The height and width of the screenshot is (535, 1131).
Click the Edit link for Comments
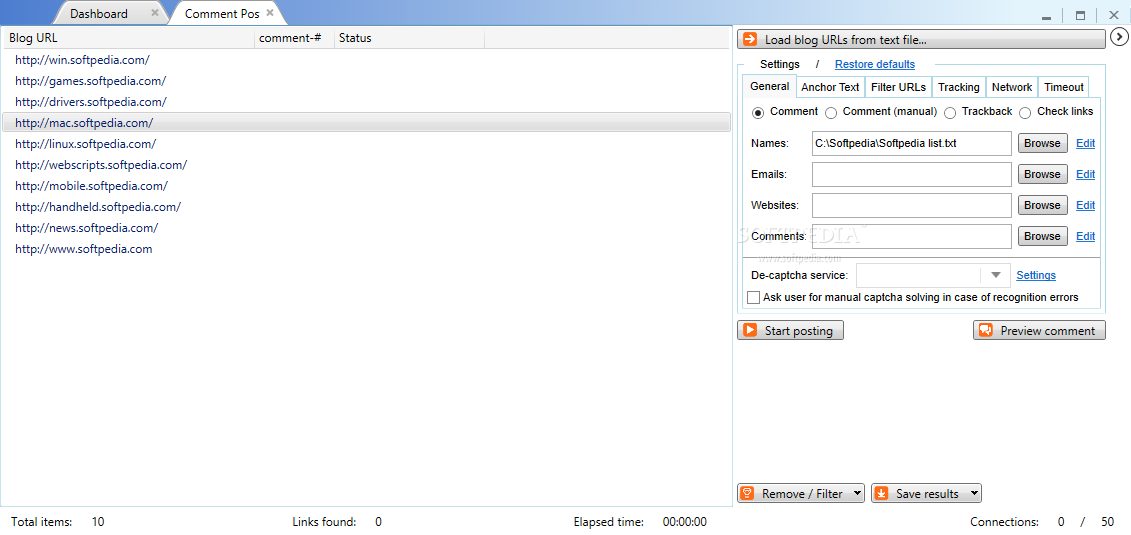point(1086,236)
